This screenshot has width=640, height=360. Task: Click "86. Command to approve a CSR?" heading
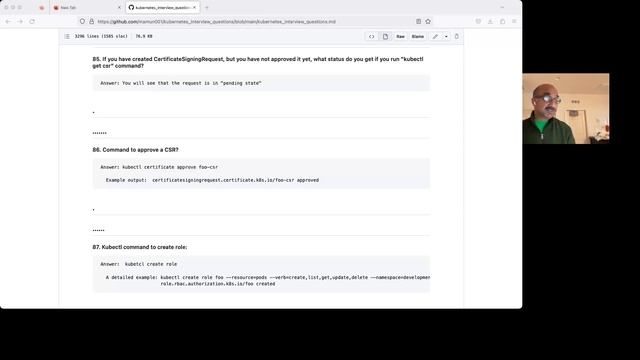[136, 150]
